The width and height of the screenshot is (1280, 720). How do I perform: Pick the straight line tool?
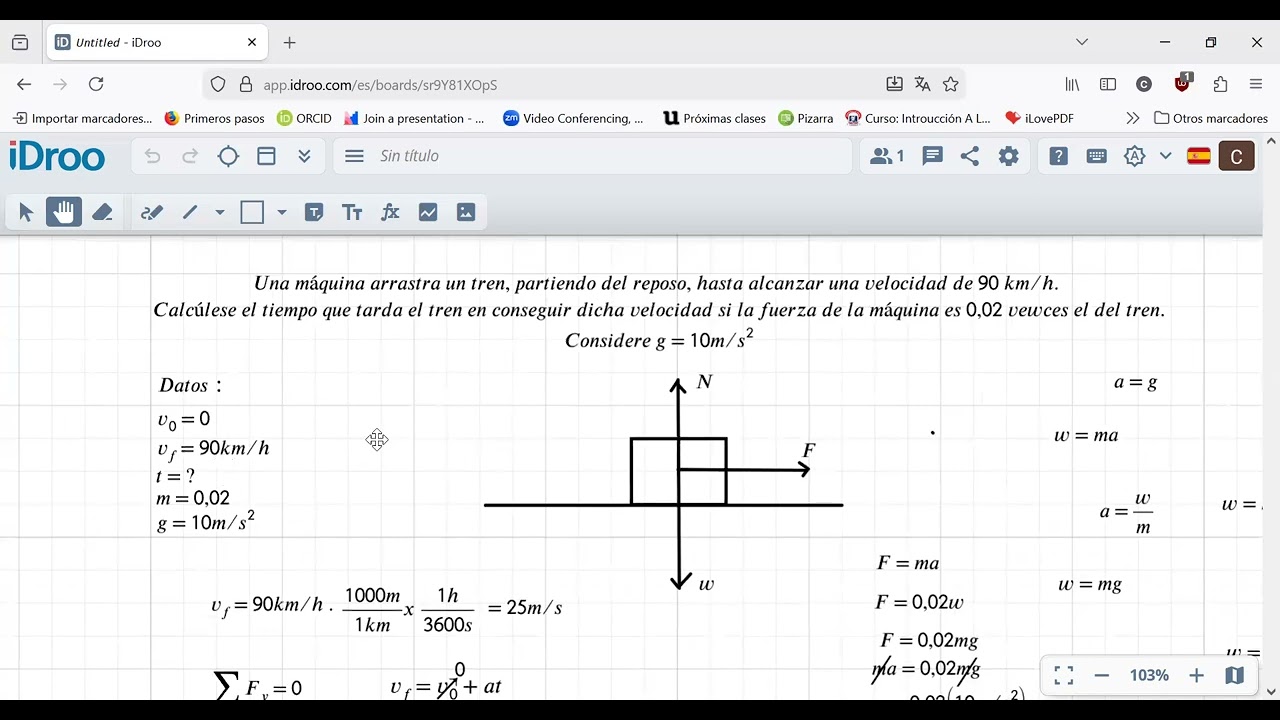[x=190, y=212]
